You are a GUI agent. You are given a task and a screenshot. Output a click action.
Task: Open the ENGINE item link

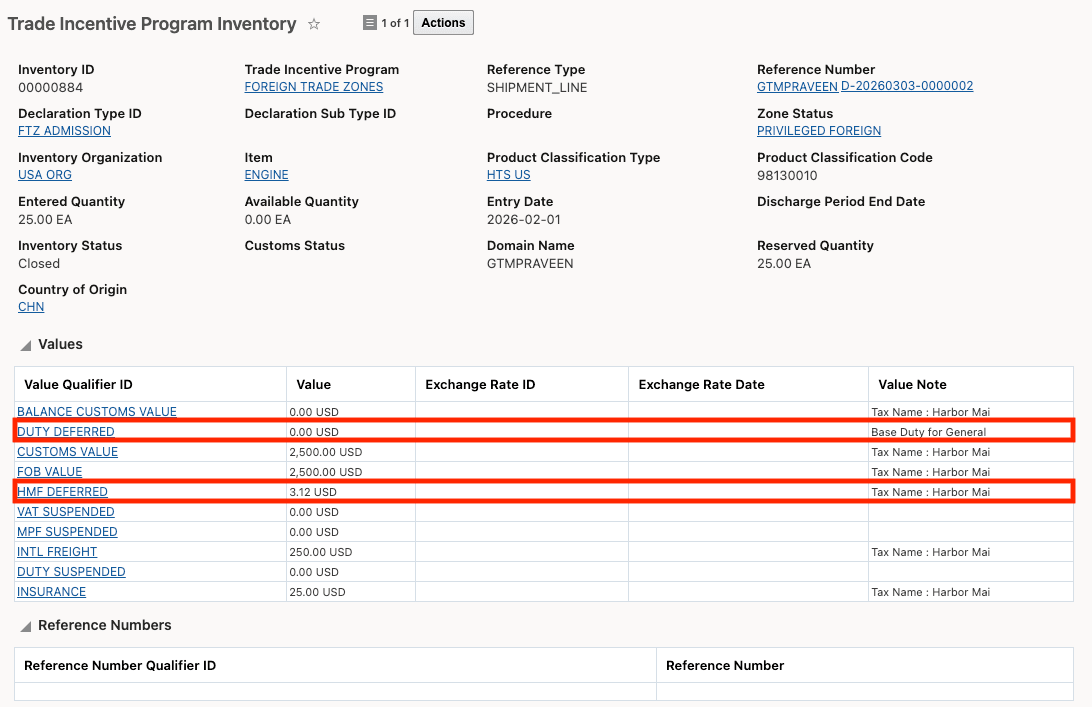coord(265,175)
